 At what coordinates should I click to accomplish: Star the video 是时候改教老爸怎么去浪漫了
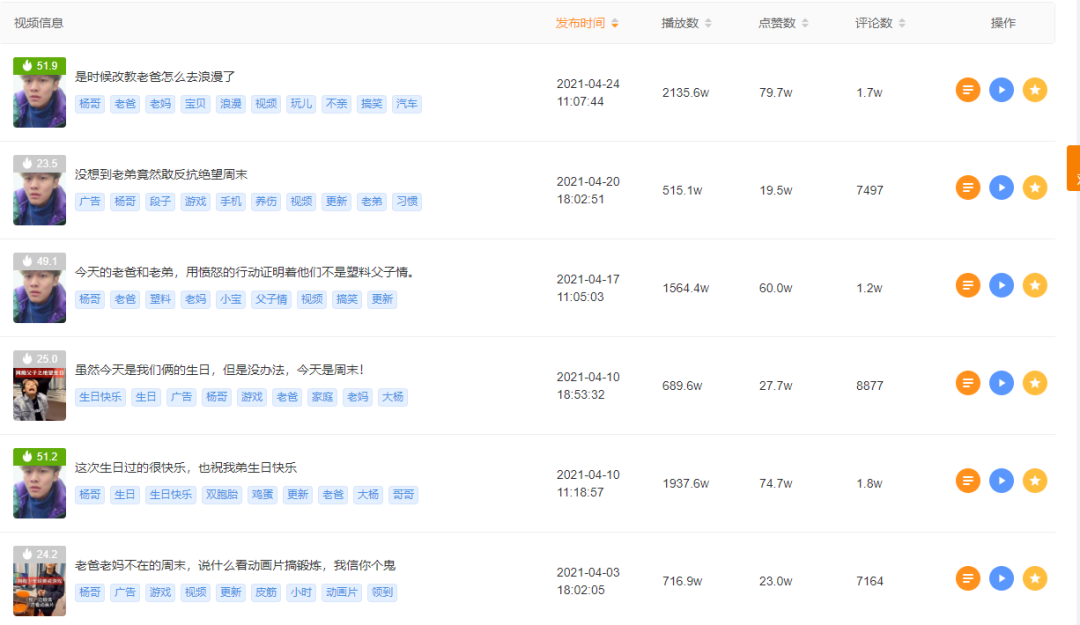[1034, 89]
